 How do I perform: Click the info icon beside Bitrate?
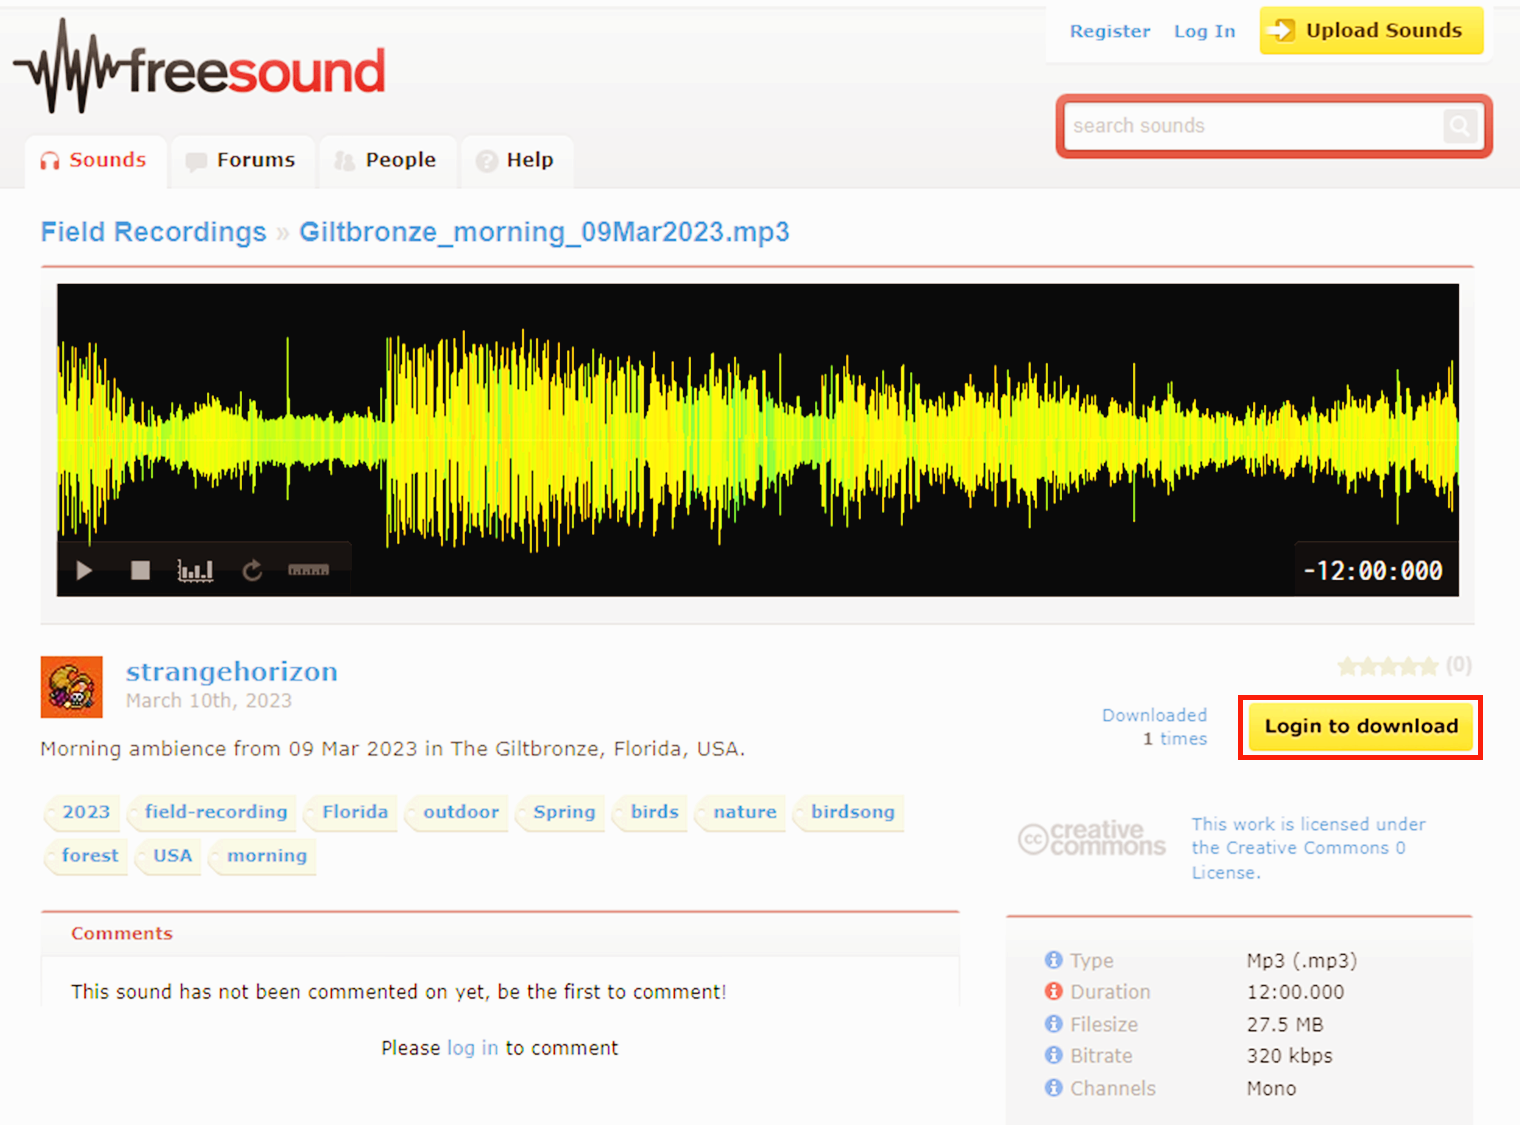[1054, 1055]
